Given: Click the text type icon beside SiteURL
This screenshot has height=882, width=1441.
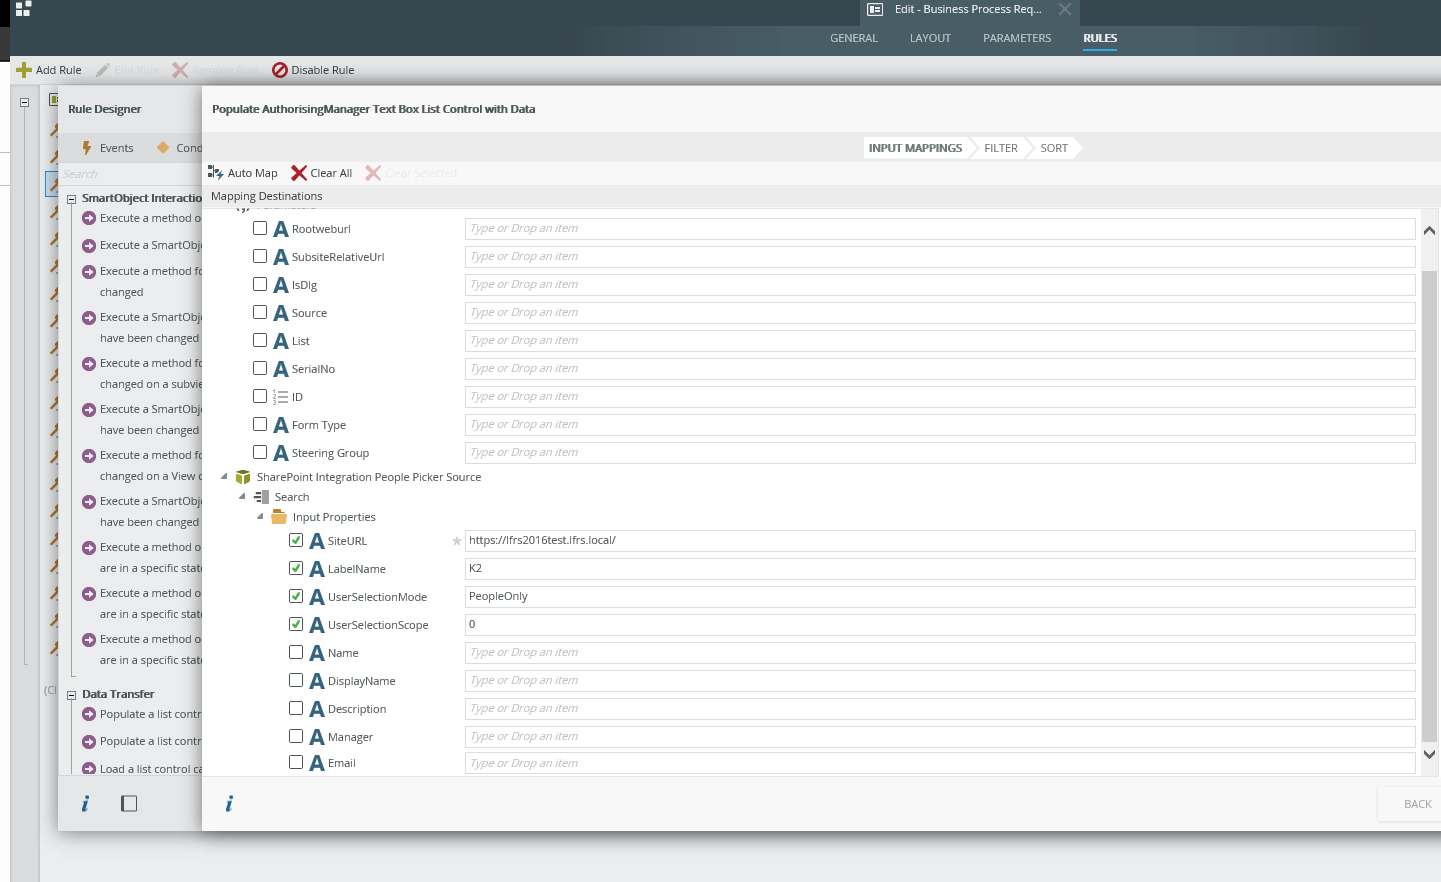Looking at the screenshot, I should click(317, 541).
